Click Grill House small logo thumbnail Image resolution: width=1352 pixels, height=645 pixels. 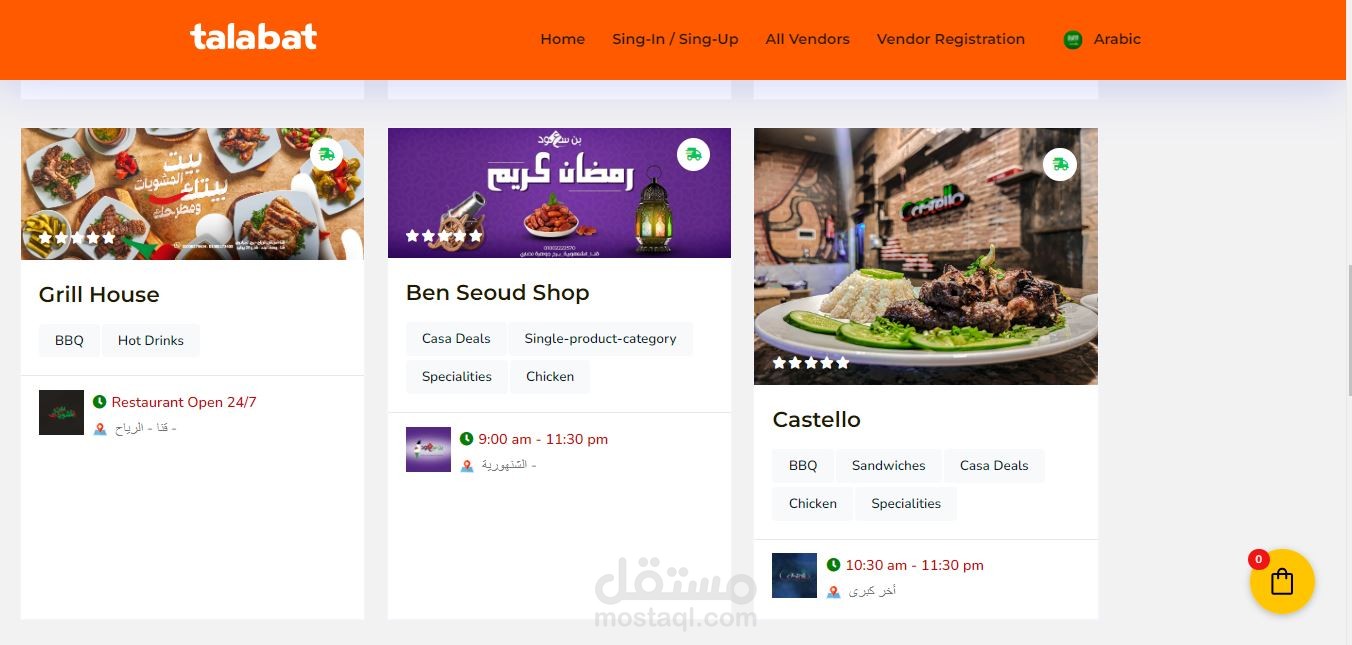(x=61, y=413)
